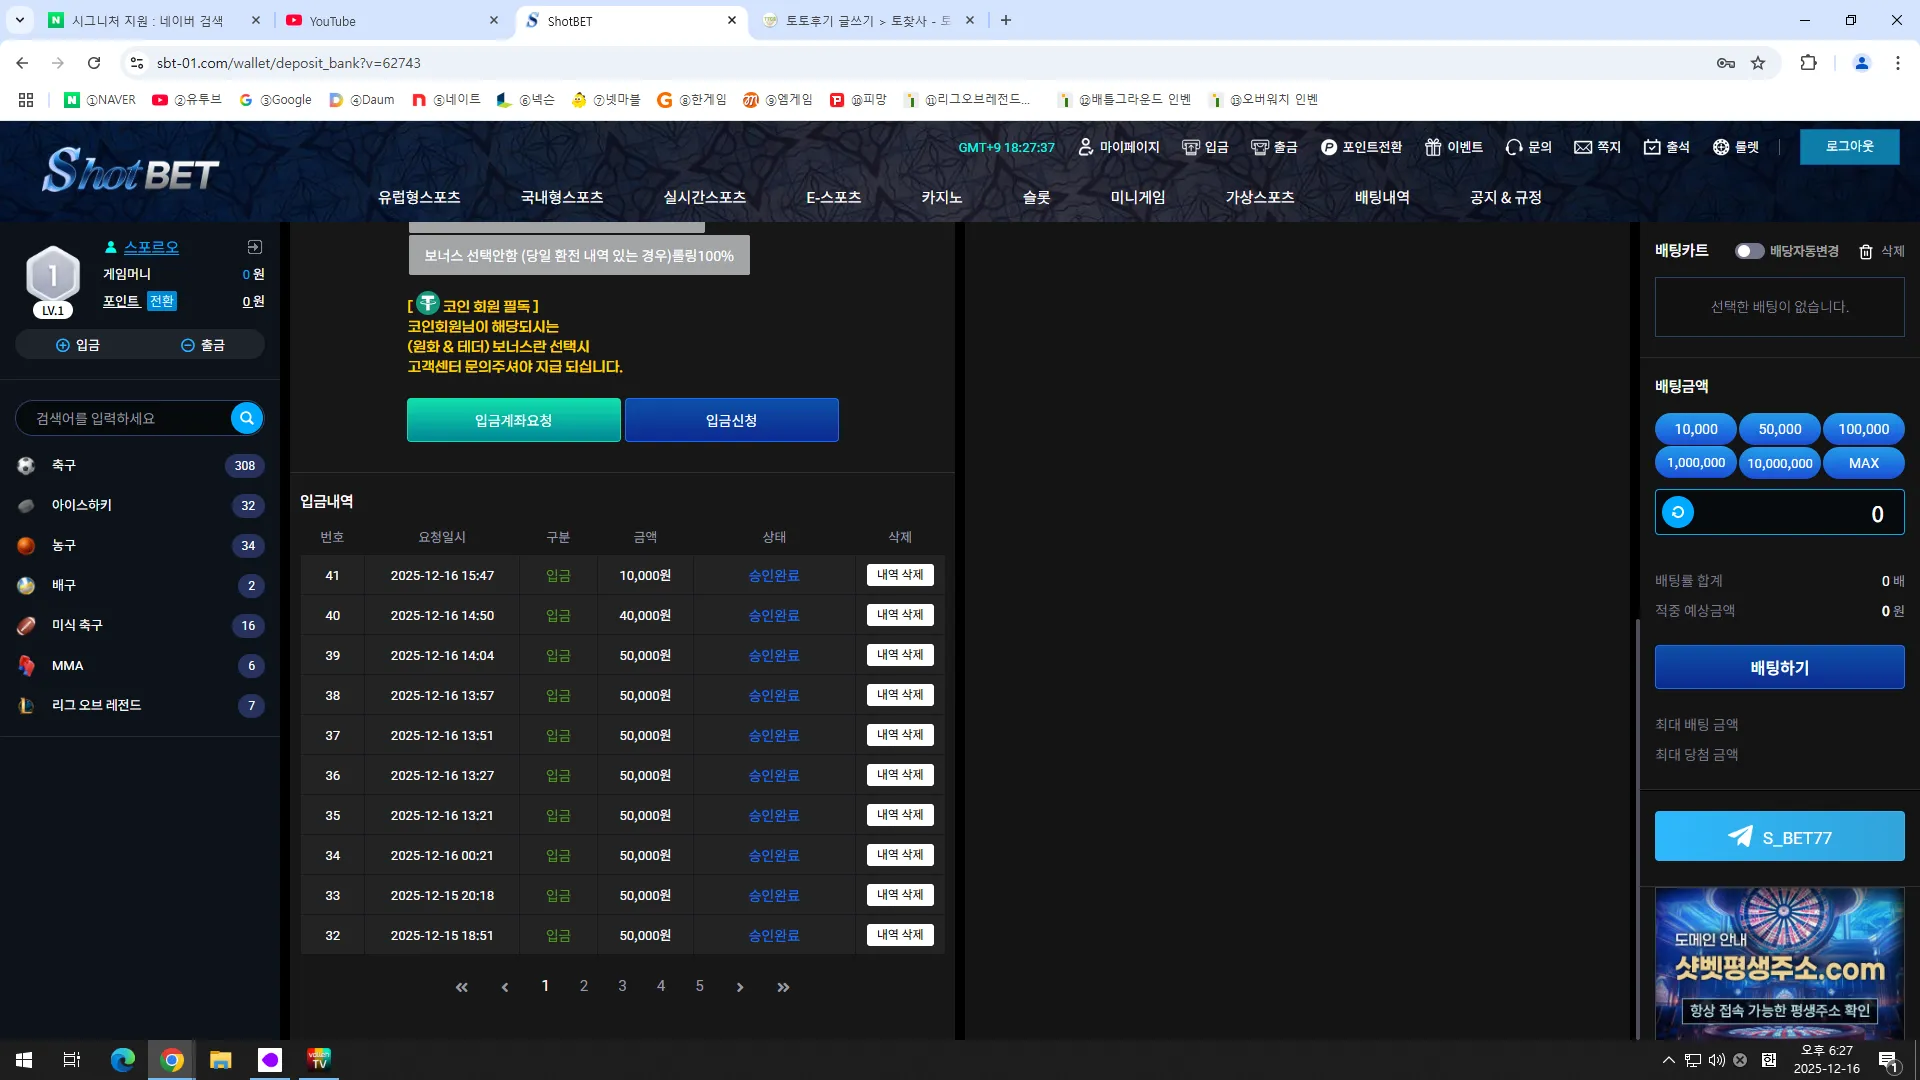This screenshot has width=1920, height=1080.
Task: Open the 미니게임 menu
Action: pos(1138,197)
